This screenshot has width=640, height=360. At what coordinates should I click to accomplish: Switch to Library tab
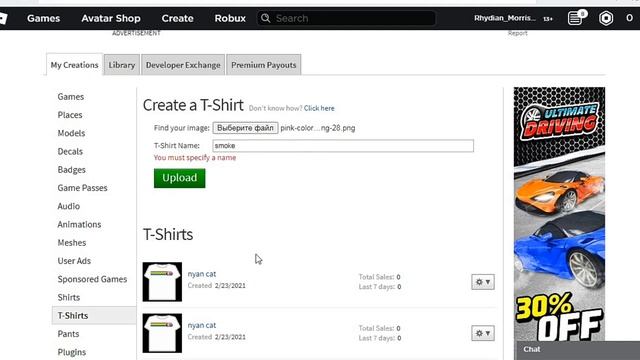coord(122,65)
